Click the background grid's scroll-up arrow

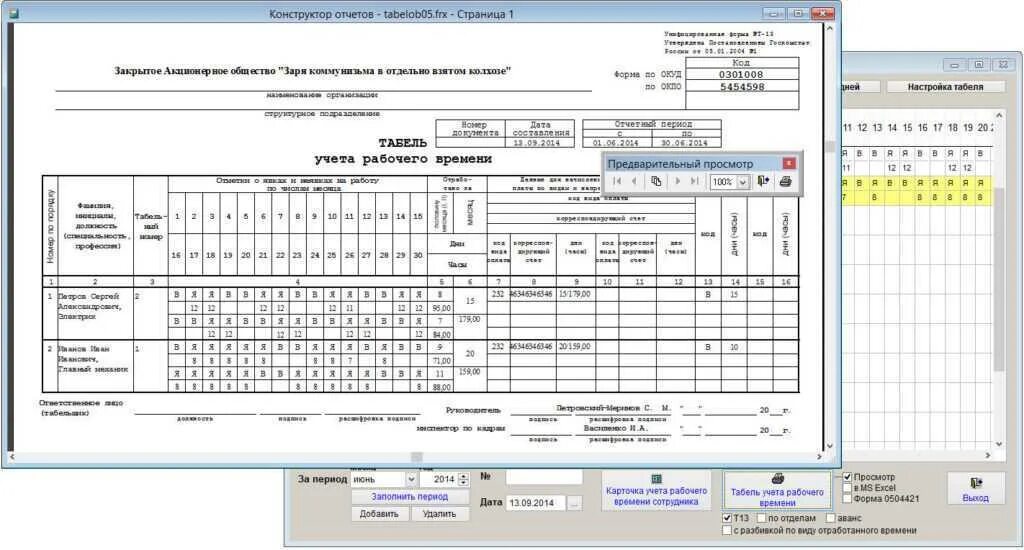tap(998, 115)
